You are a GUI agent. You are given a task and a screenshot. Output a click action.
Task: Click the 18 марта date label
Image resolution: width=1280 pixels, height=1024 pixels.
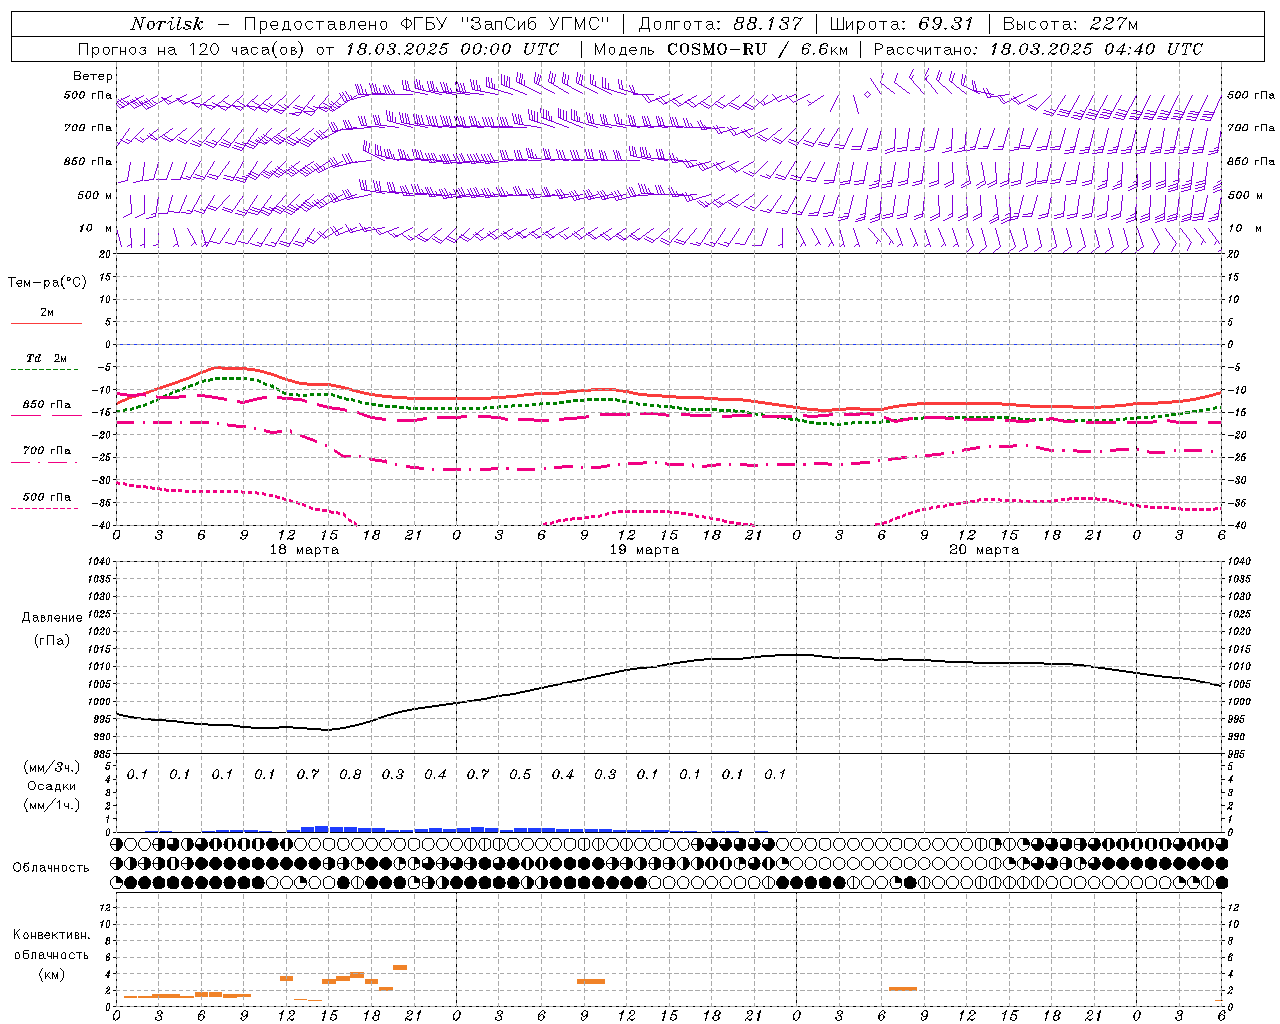pos(305,550)
